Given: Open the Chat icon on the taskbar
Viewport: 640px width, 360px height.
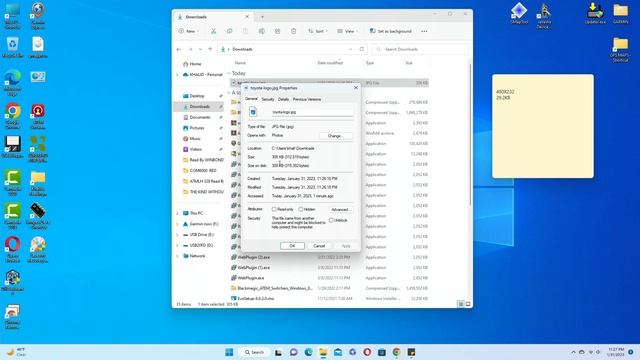Looking at the screenshot, I should pos(293,352).
